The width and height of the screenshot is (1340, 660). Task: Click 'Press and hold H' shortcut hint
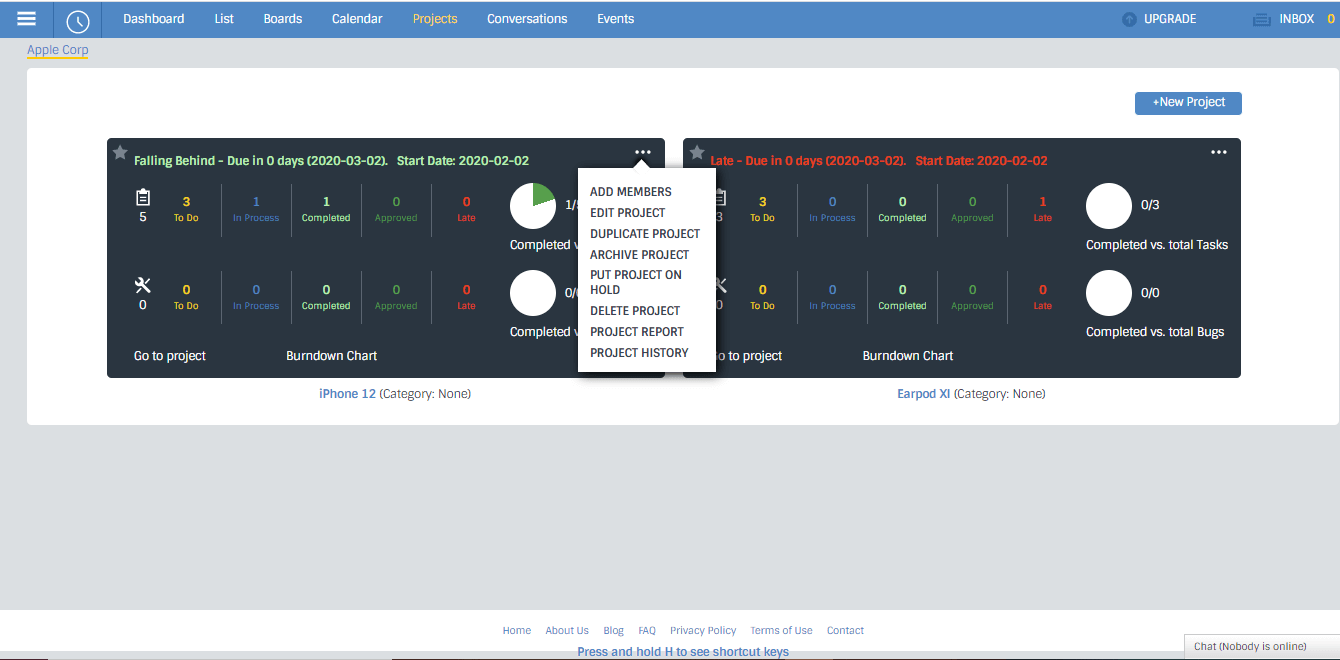(x=683, y=652)
